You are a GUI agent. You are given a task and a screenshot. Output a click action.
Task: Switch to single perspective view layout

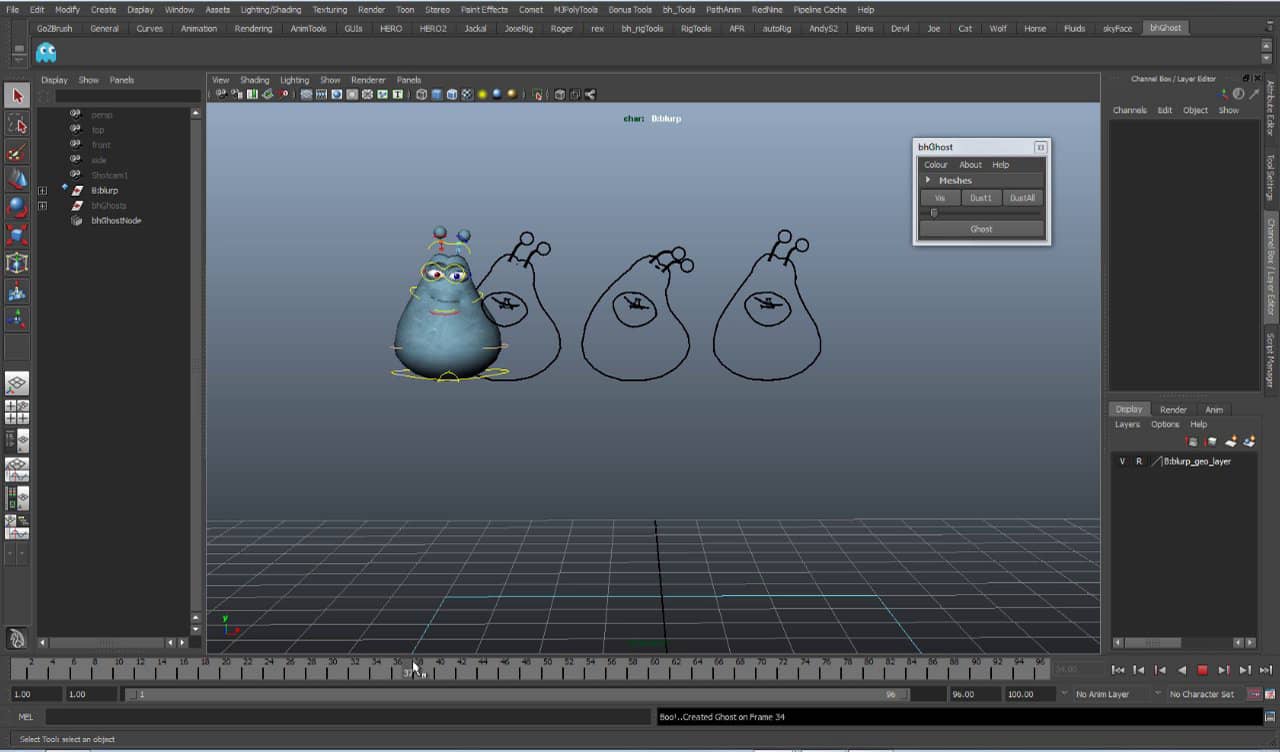(17, 384)
